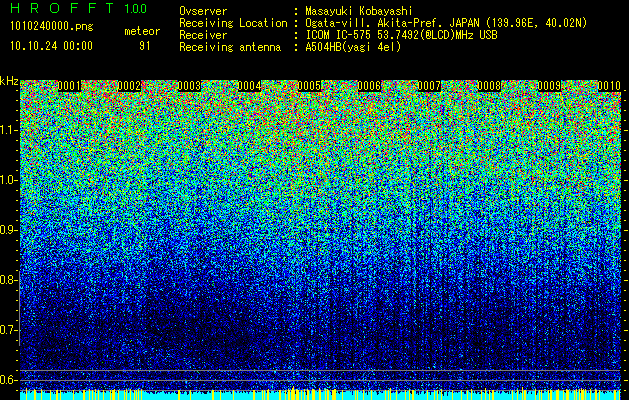Click the timestamp 10.10.24 00:00
Image resolution: width=629 pixels, height=400 pixels.
51,45
